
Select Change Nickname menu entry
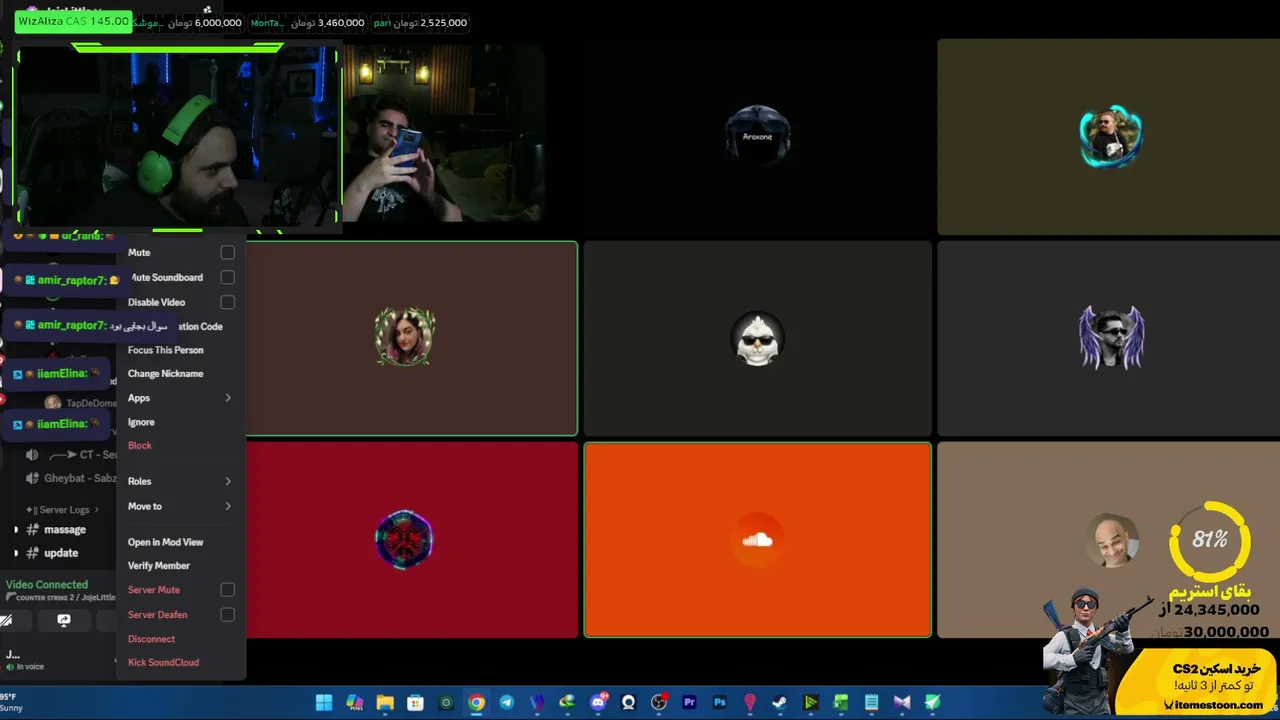point(166,374)
